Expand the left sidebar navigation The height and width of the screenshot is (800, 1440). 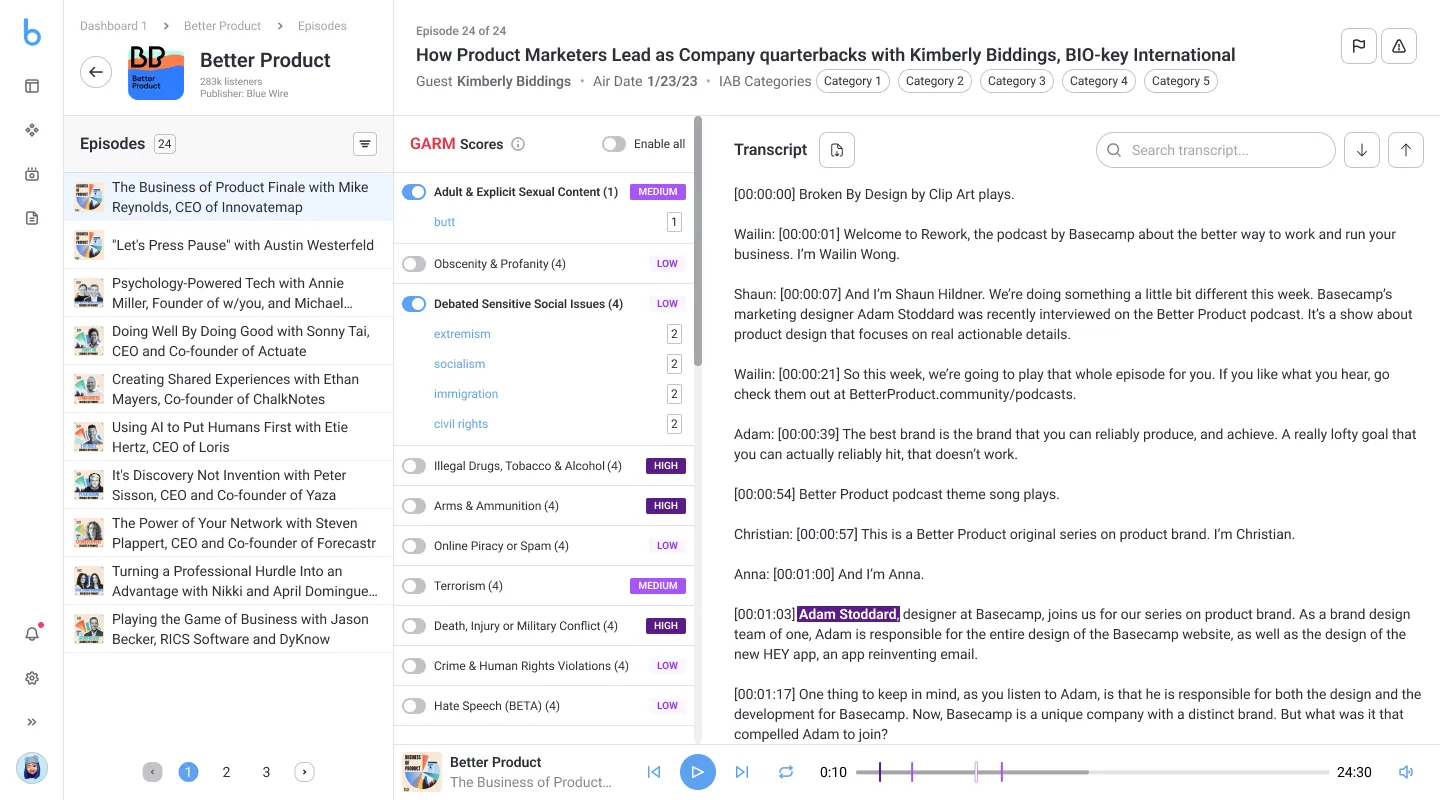click(x=32, y=722)
